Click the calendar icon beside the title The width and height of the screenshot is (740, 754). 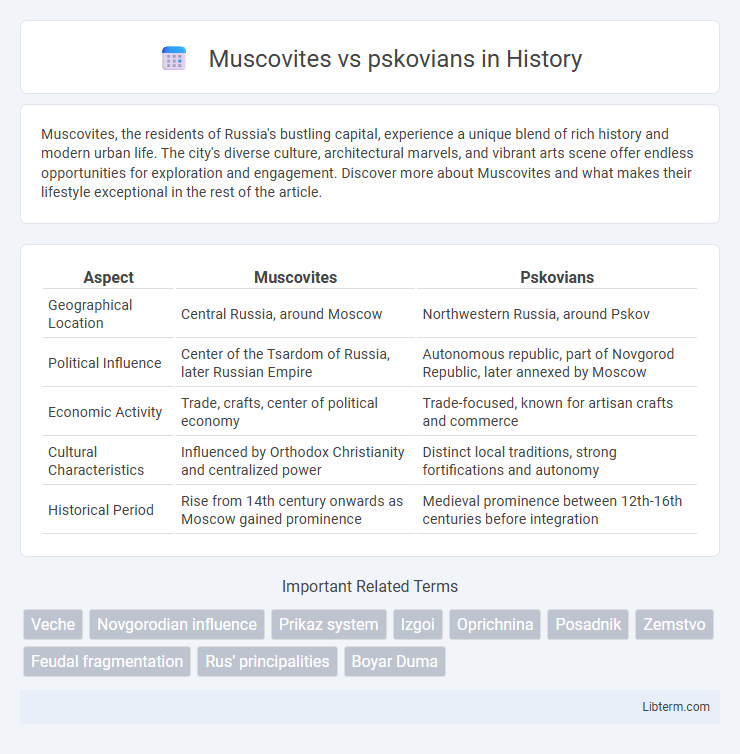tap(174, 59)
